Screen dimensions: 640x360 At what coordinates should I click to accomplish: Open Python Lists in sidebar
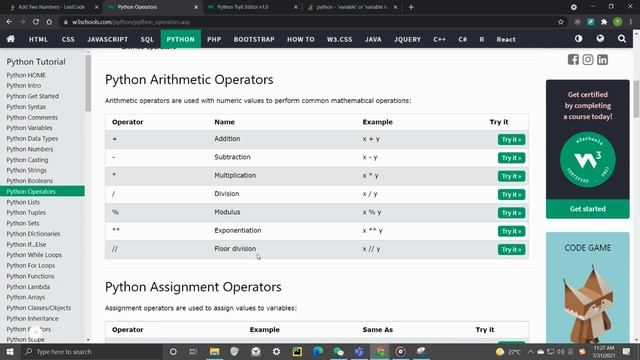pos(23,202)
